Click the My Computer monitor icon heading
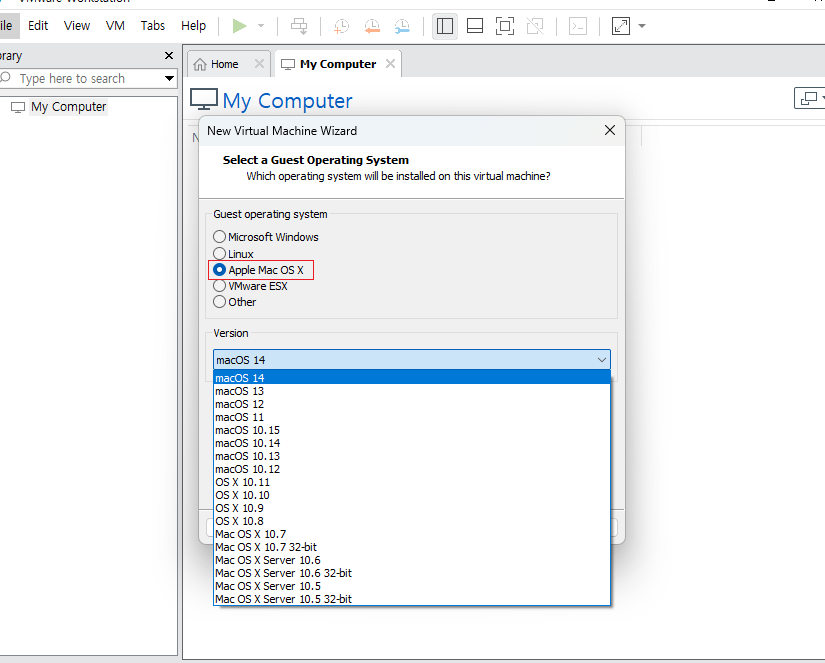Viewport: 825px width, 663px height. 204,99
